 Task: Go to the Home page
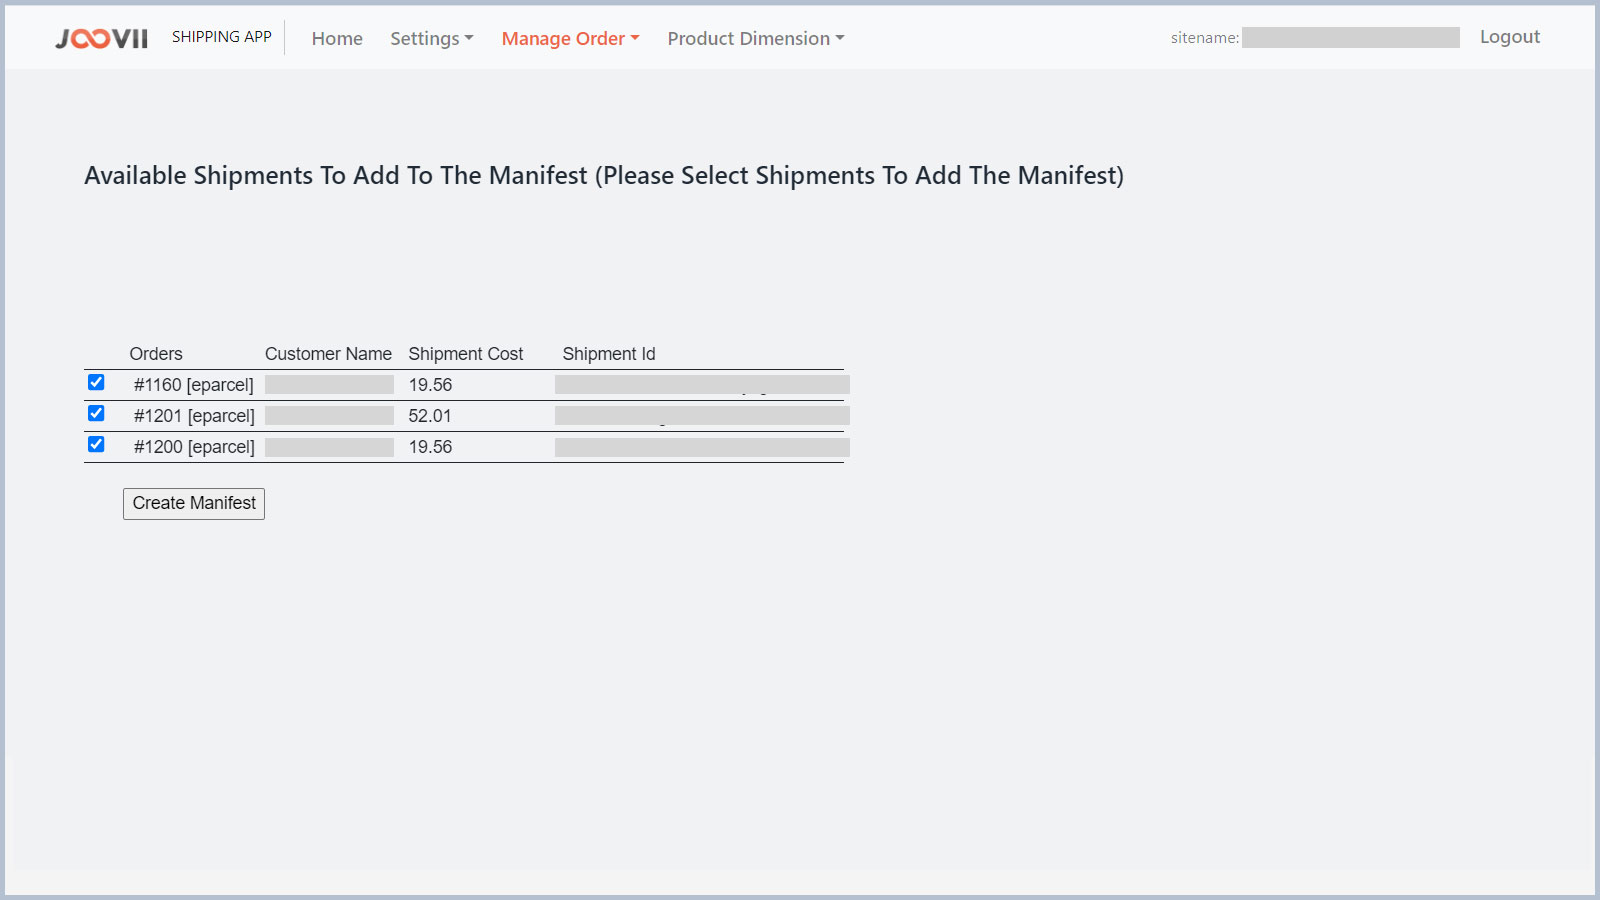point(337,38)
